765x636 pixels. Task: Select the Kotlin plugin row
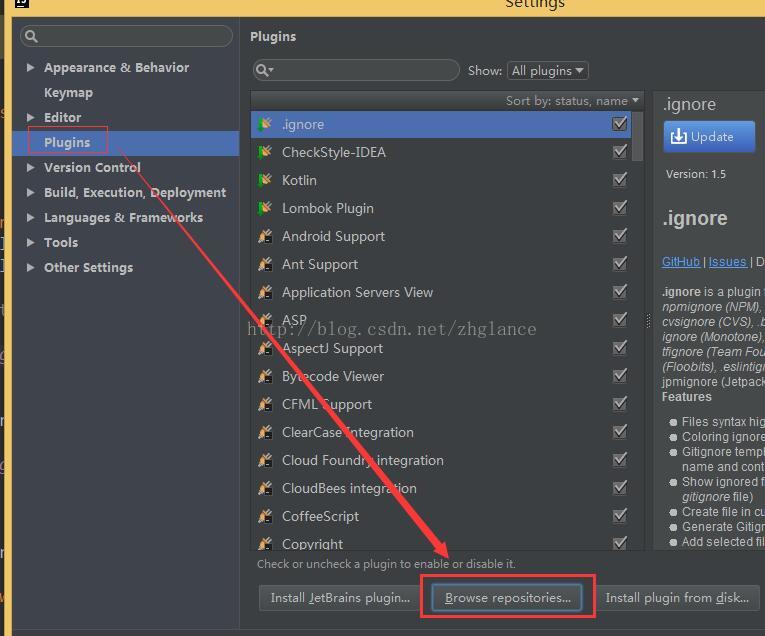pyautogui.click(x=441, y=180)
